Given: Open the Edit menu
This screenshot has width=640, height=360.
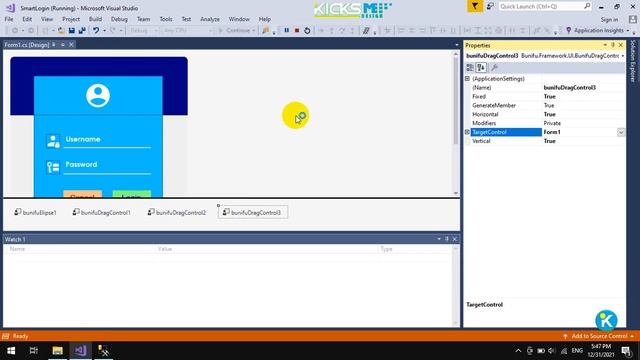Looking at the screenshot, I should [27, 19].
